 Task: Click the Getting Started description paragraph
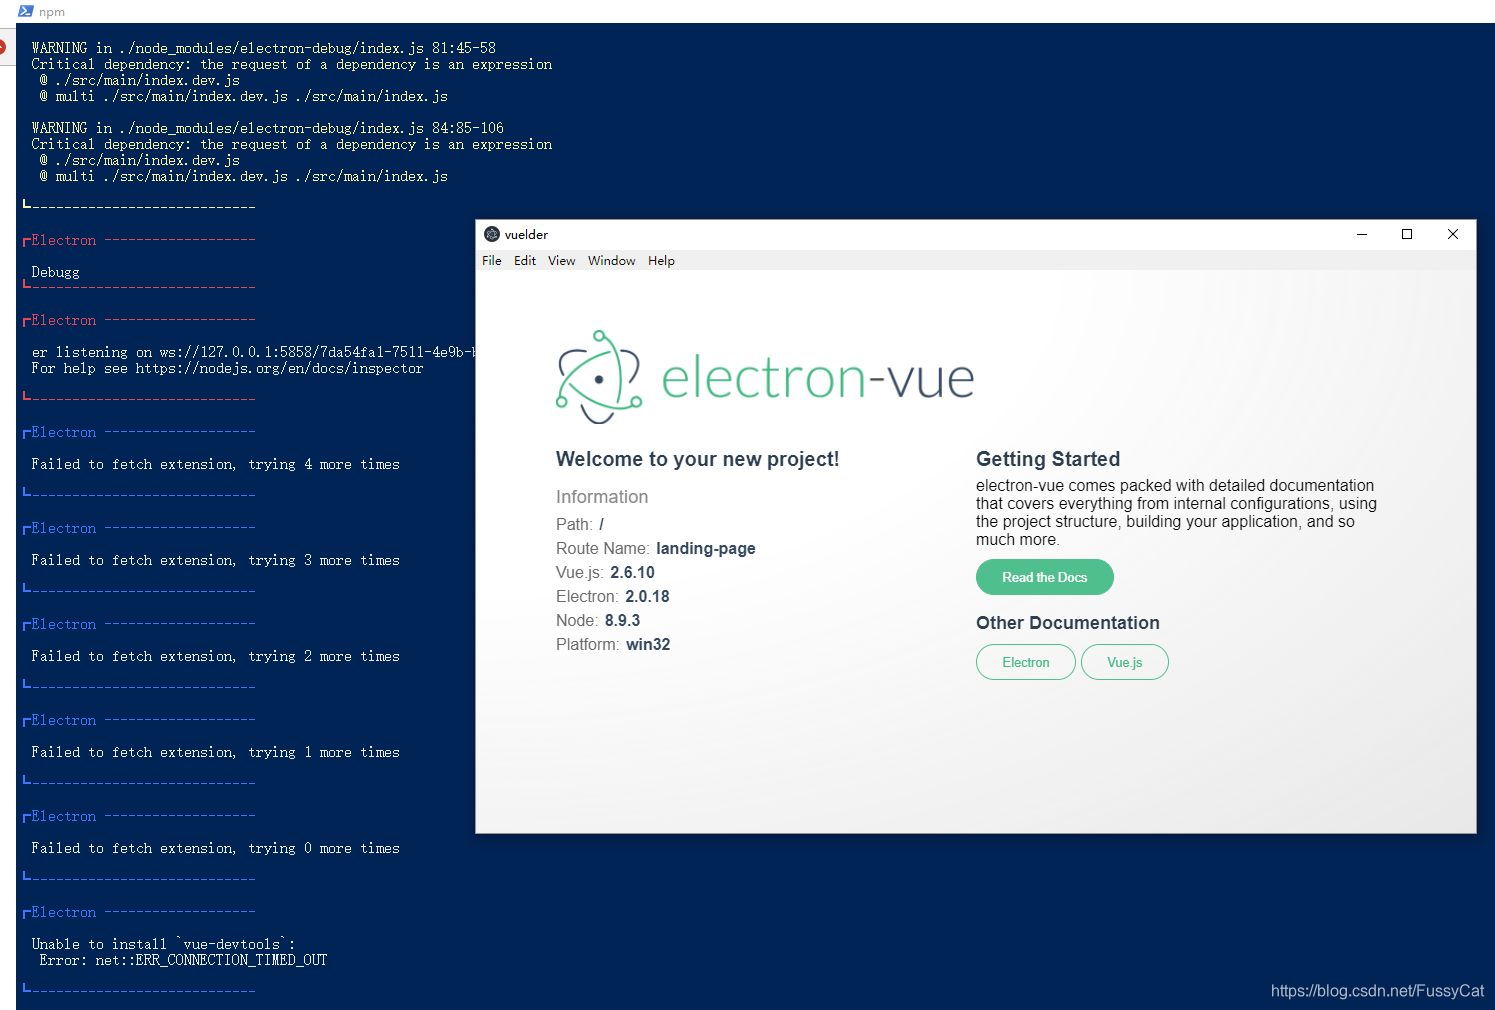1176,512
